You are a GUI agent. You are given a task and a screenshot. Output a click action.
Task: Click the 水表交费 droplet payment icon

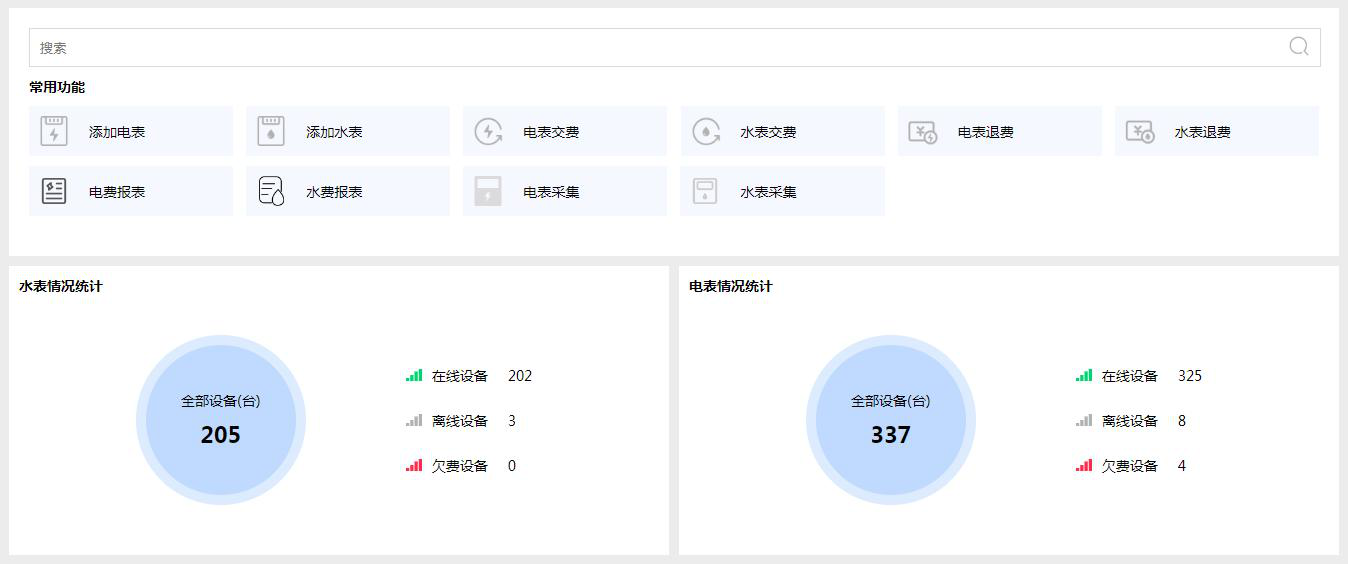coord(706,131)
